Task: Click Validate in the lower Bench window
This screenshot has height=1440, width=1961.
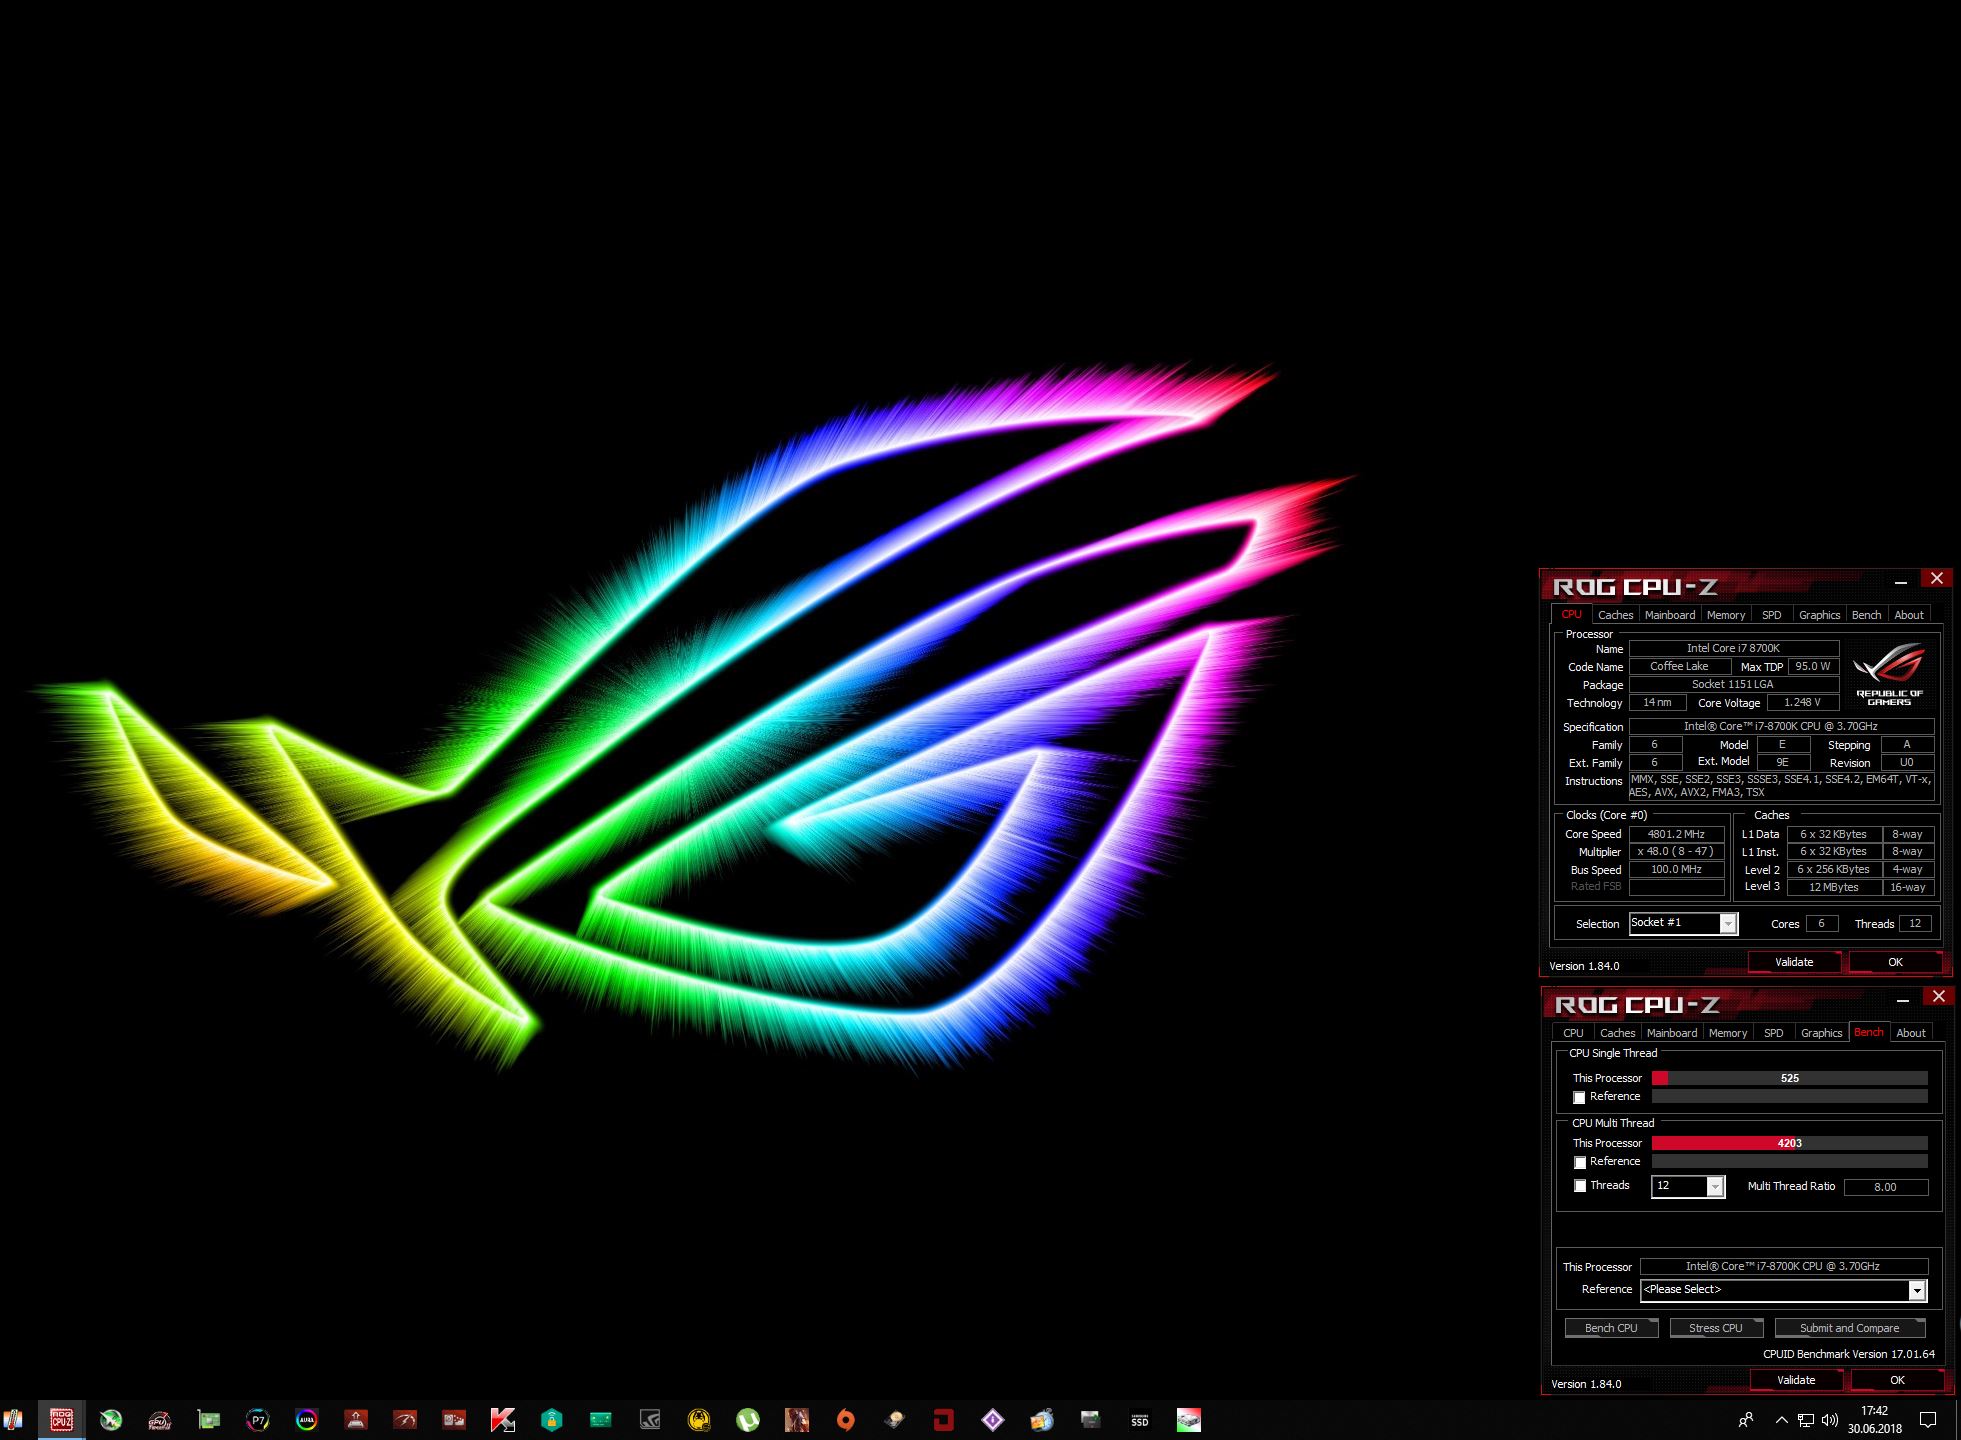Action: click(1796, 1380)
